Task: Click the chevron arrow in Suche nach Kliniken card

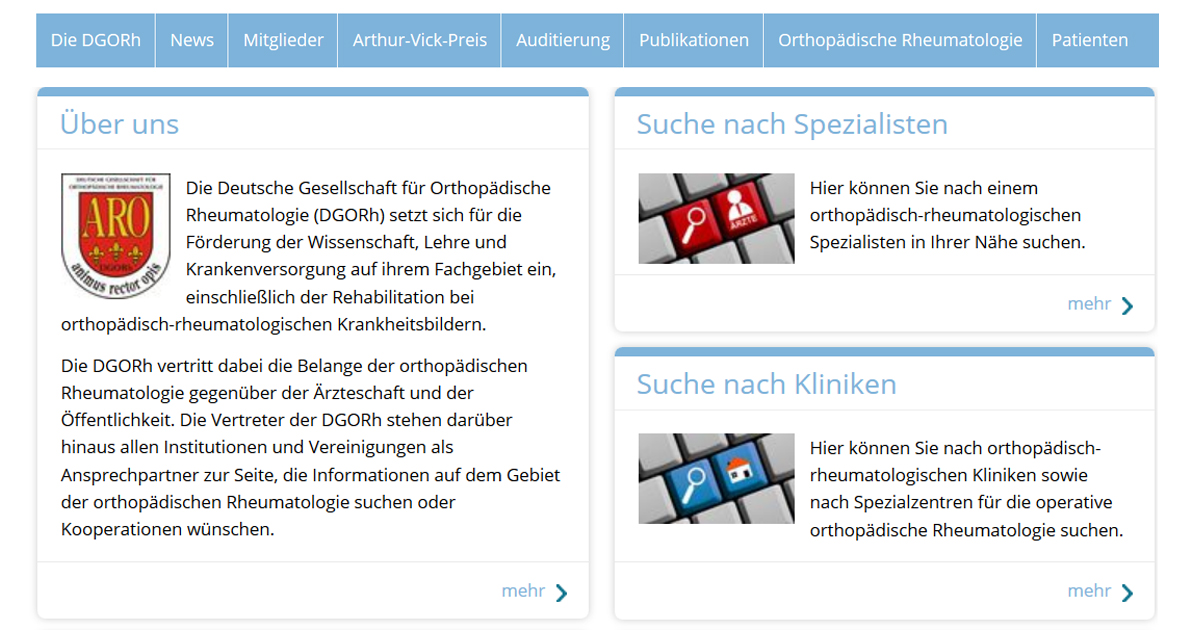Action: (1127, 592)
